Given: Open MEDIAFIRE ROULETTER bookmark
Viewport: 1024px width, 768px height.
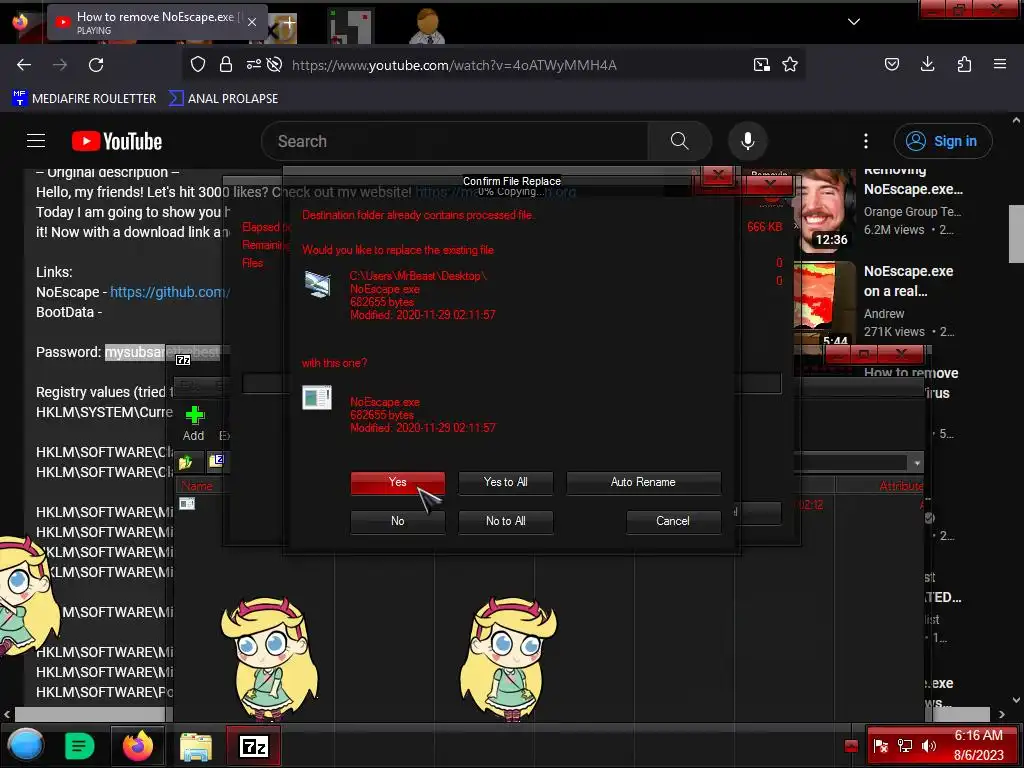Looking at the screenshot, I should (x=84, y=99).
